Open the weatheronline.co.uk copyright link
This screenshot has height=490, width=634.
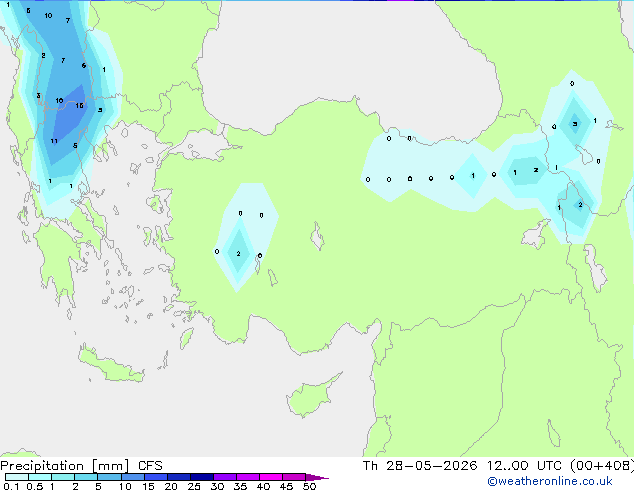click(x=550, y=481)
